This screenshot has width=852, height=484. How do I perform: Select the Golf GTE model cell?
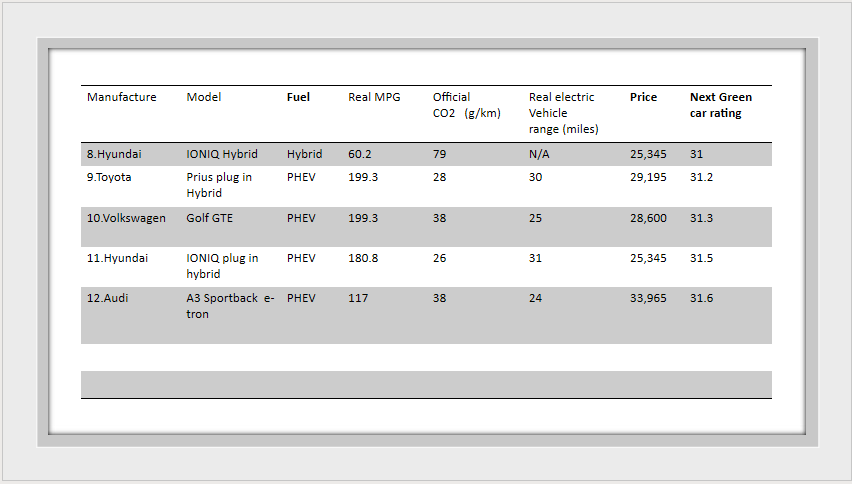209,218
